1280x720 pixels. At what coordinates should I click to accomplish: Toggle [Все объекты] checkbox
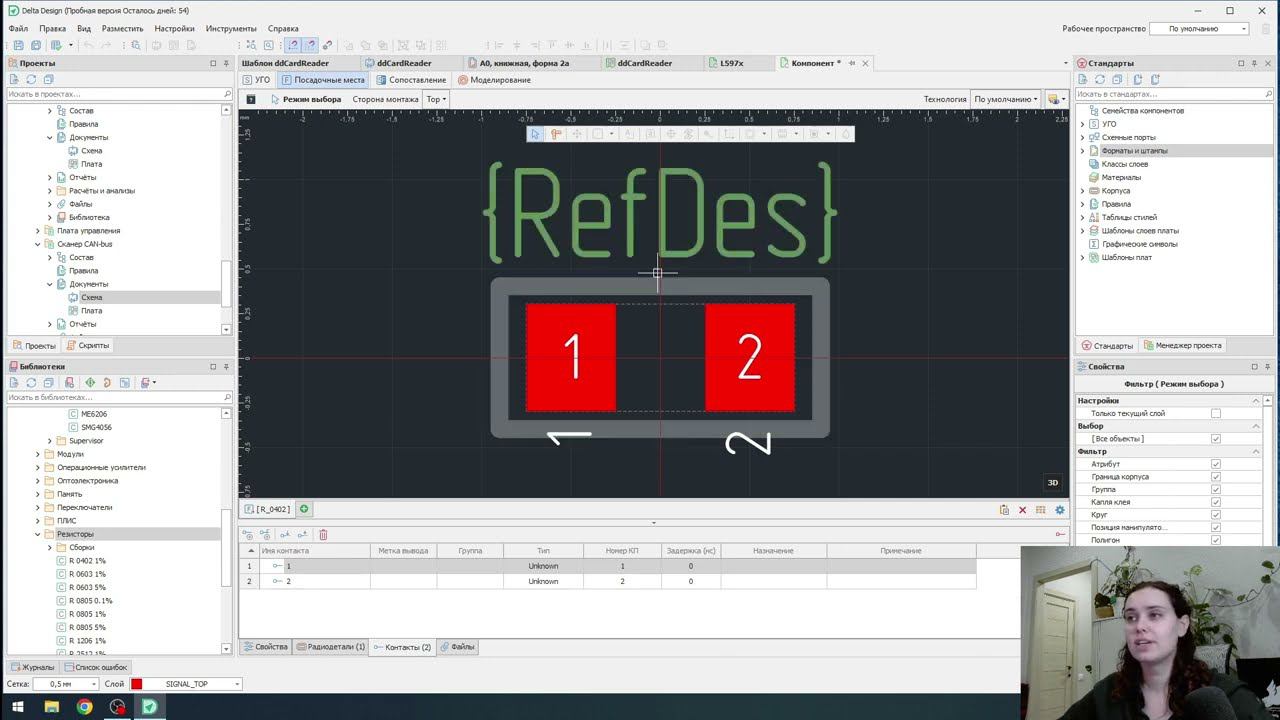(1216, 439)
